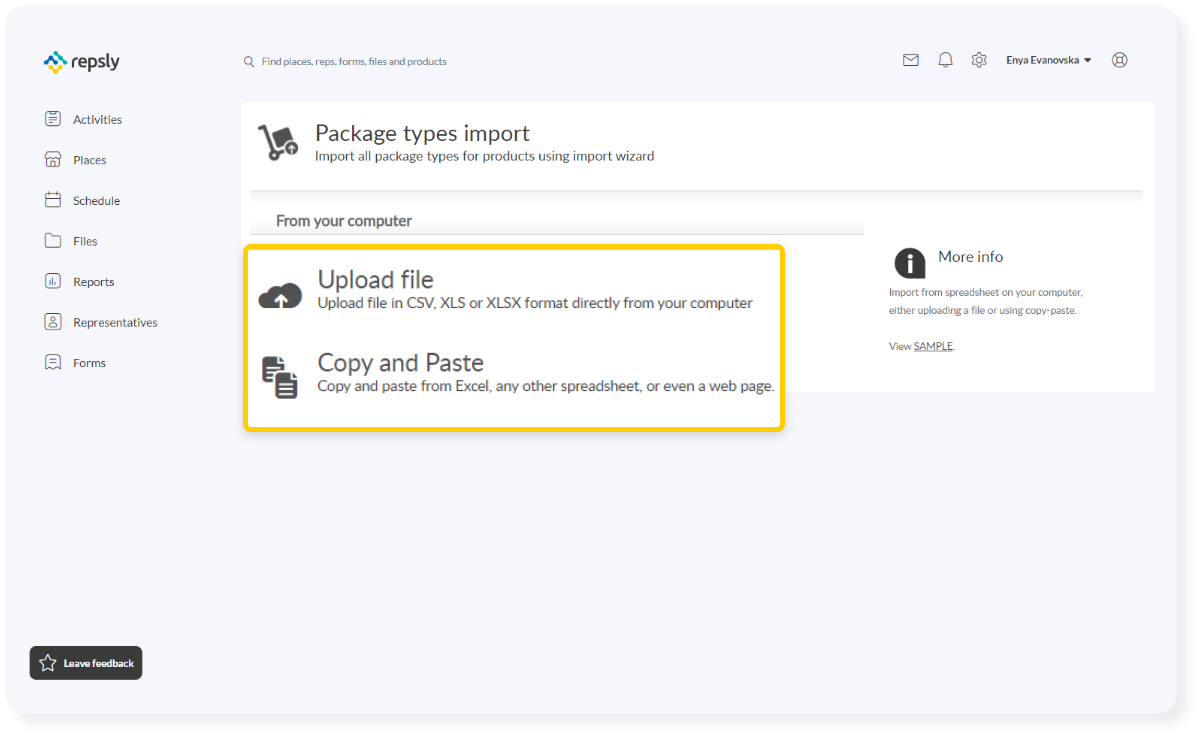Go to Activities menu label
Screen dimensions: 1202x739
(97, 120)
